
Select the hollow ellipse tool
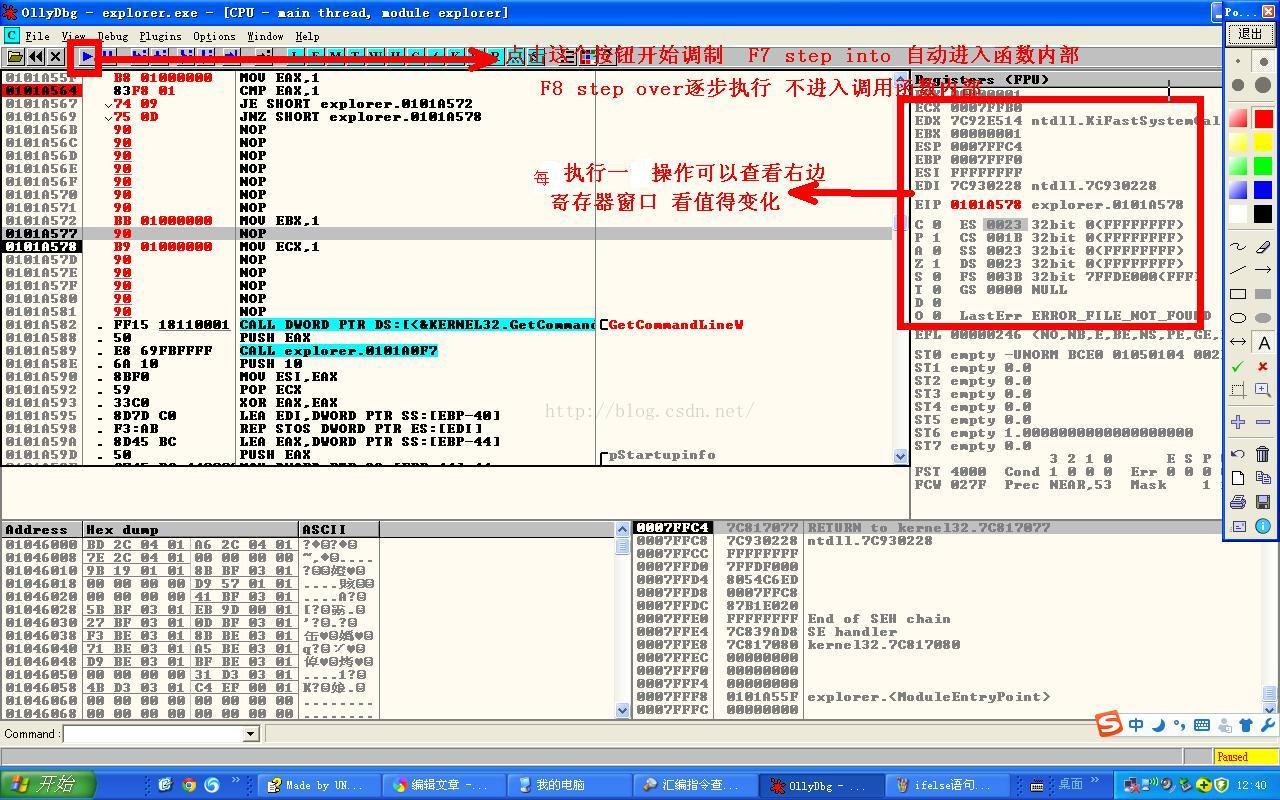pos(1238,318)
